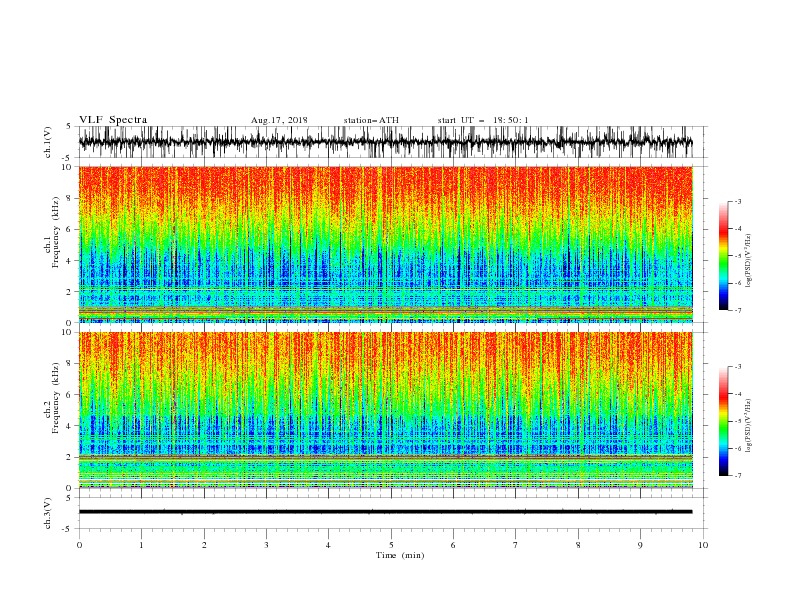Click the "log(PSD)(V²/Hz)" label beside ch.1 color bar

(x=749, y=261)
